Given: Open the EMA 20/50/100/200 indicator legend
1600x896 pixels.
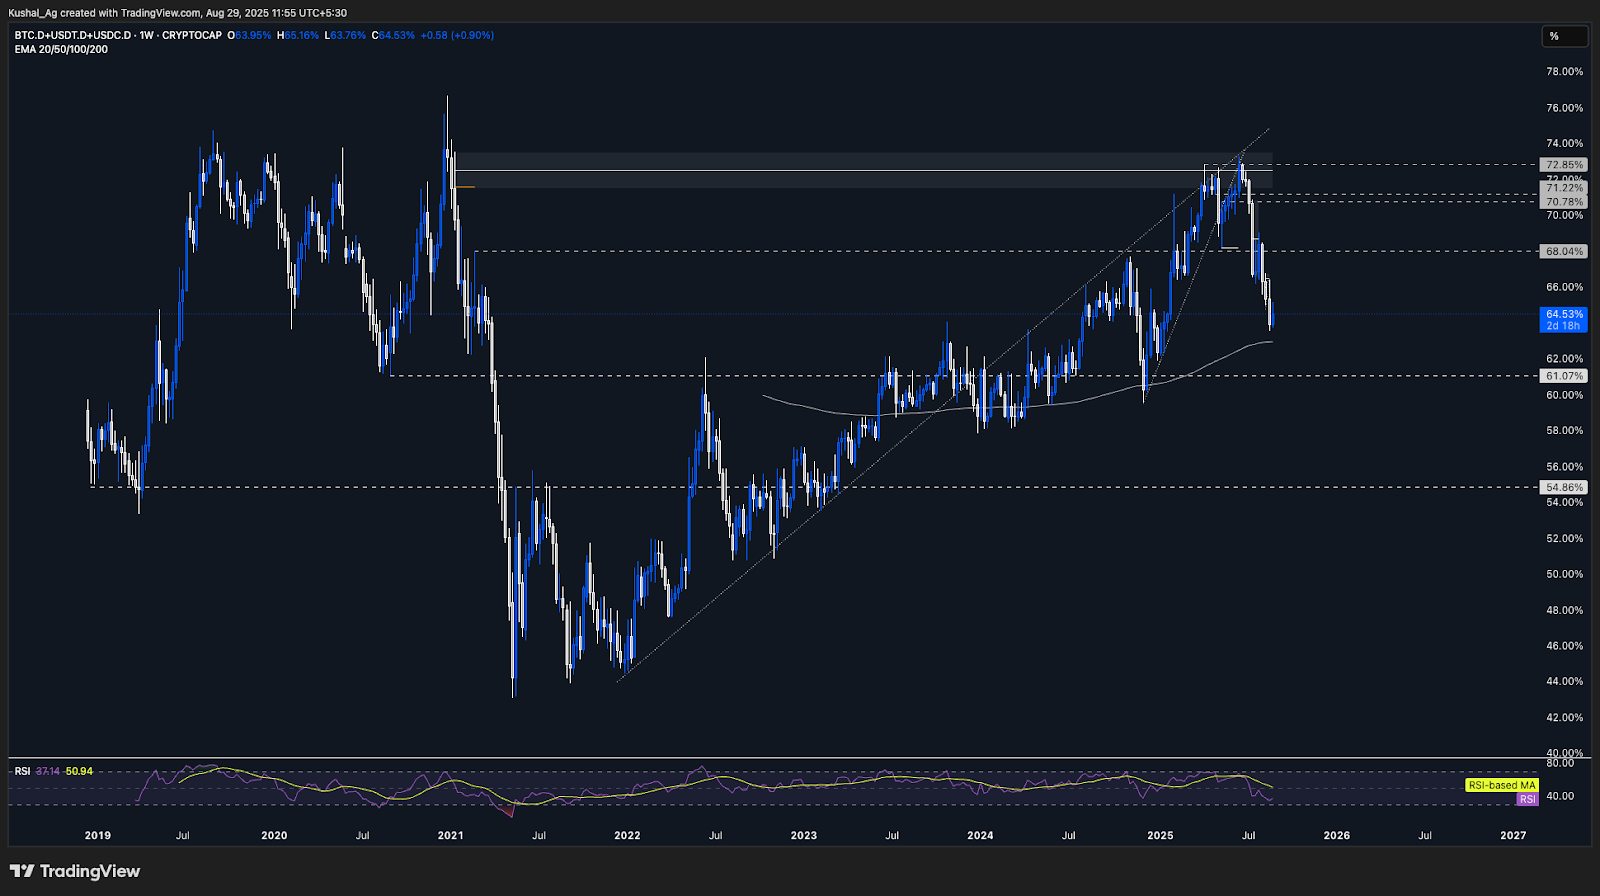Looking at the screenshot, I should (61, 49).
